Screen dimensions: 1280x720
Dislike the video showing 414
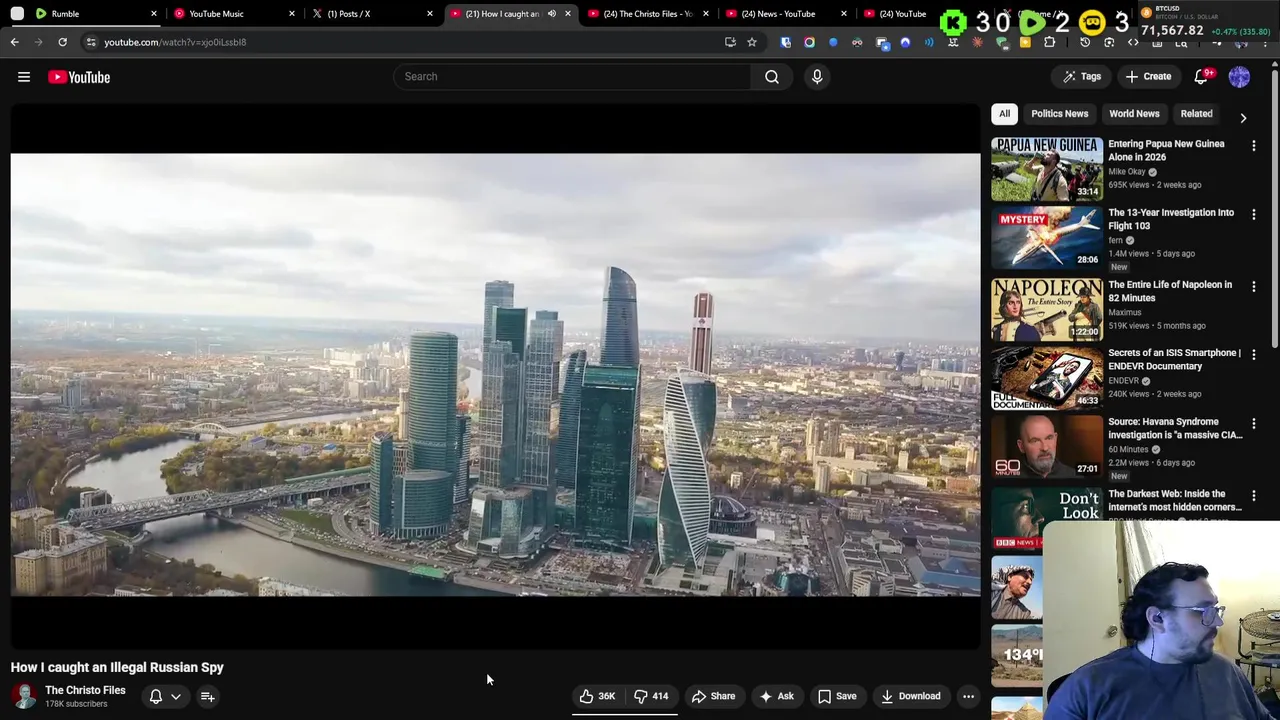click(652, 696)
